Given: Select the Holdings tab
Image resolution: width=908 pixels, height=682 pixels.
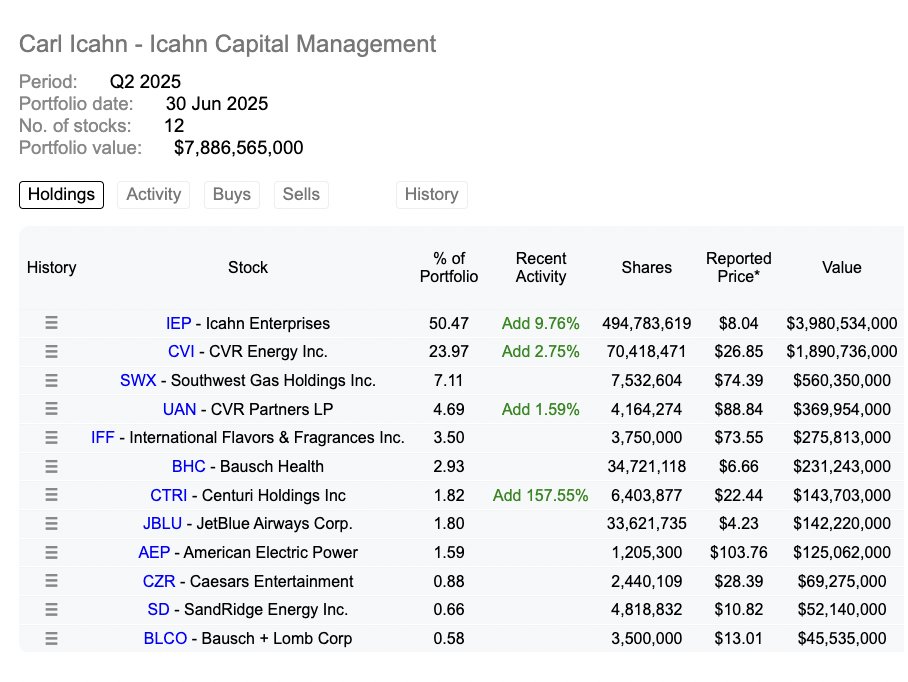Looking at the screenshot, I should [x=61, y=195].
